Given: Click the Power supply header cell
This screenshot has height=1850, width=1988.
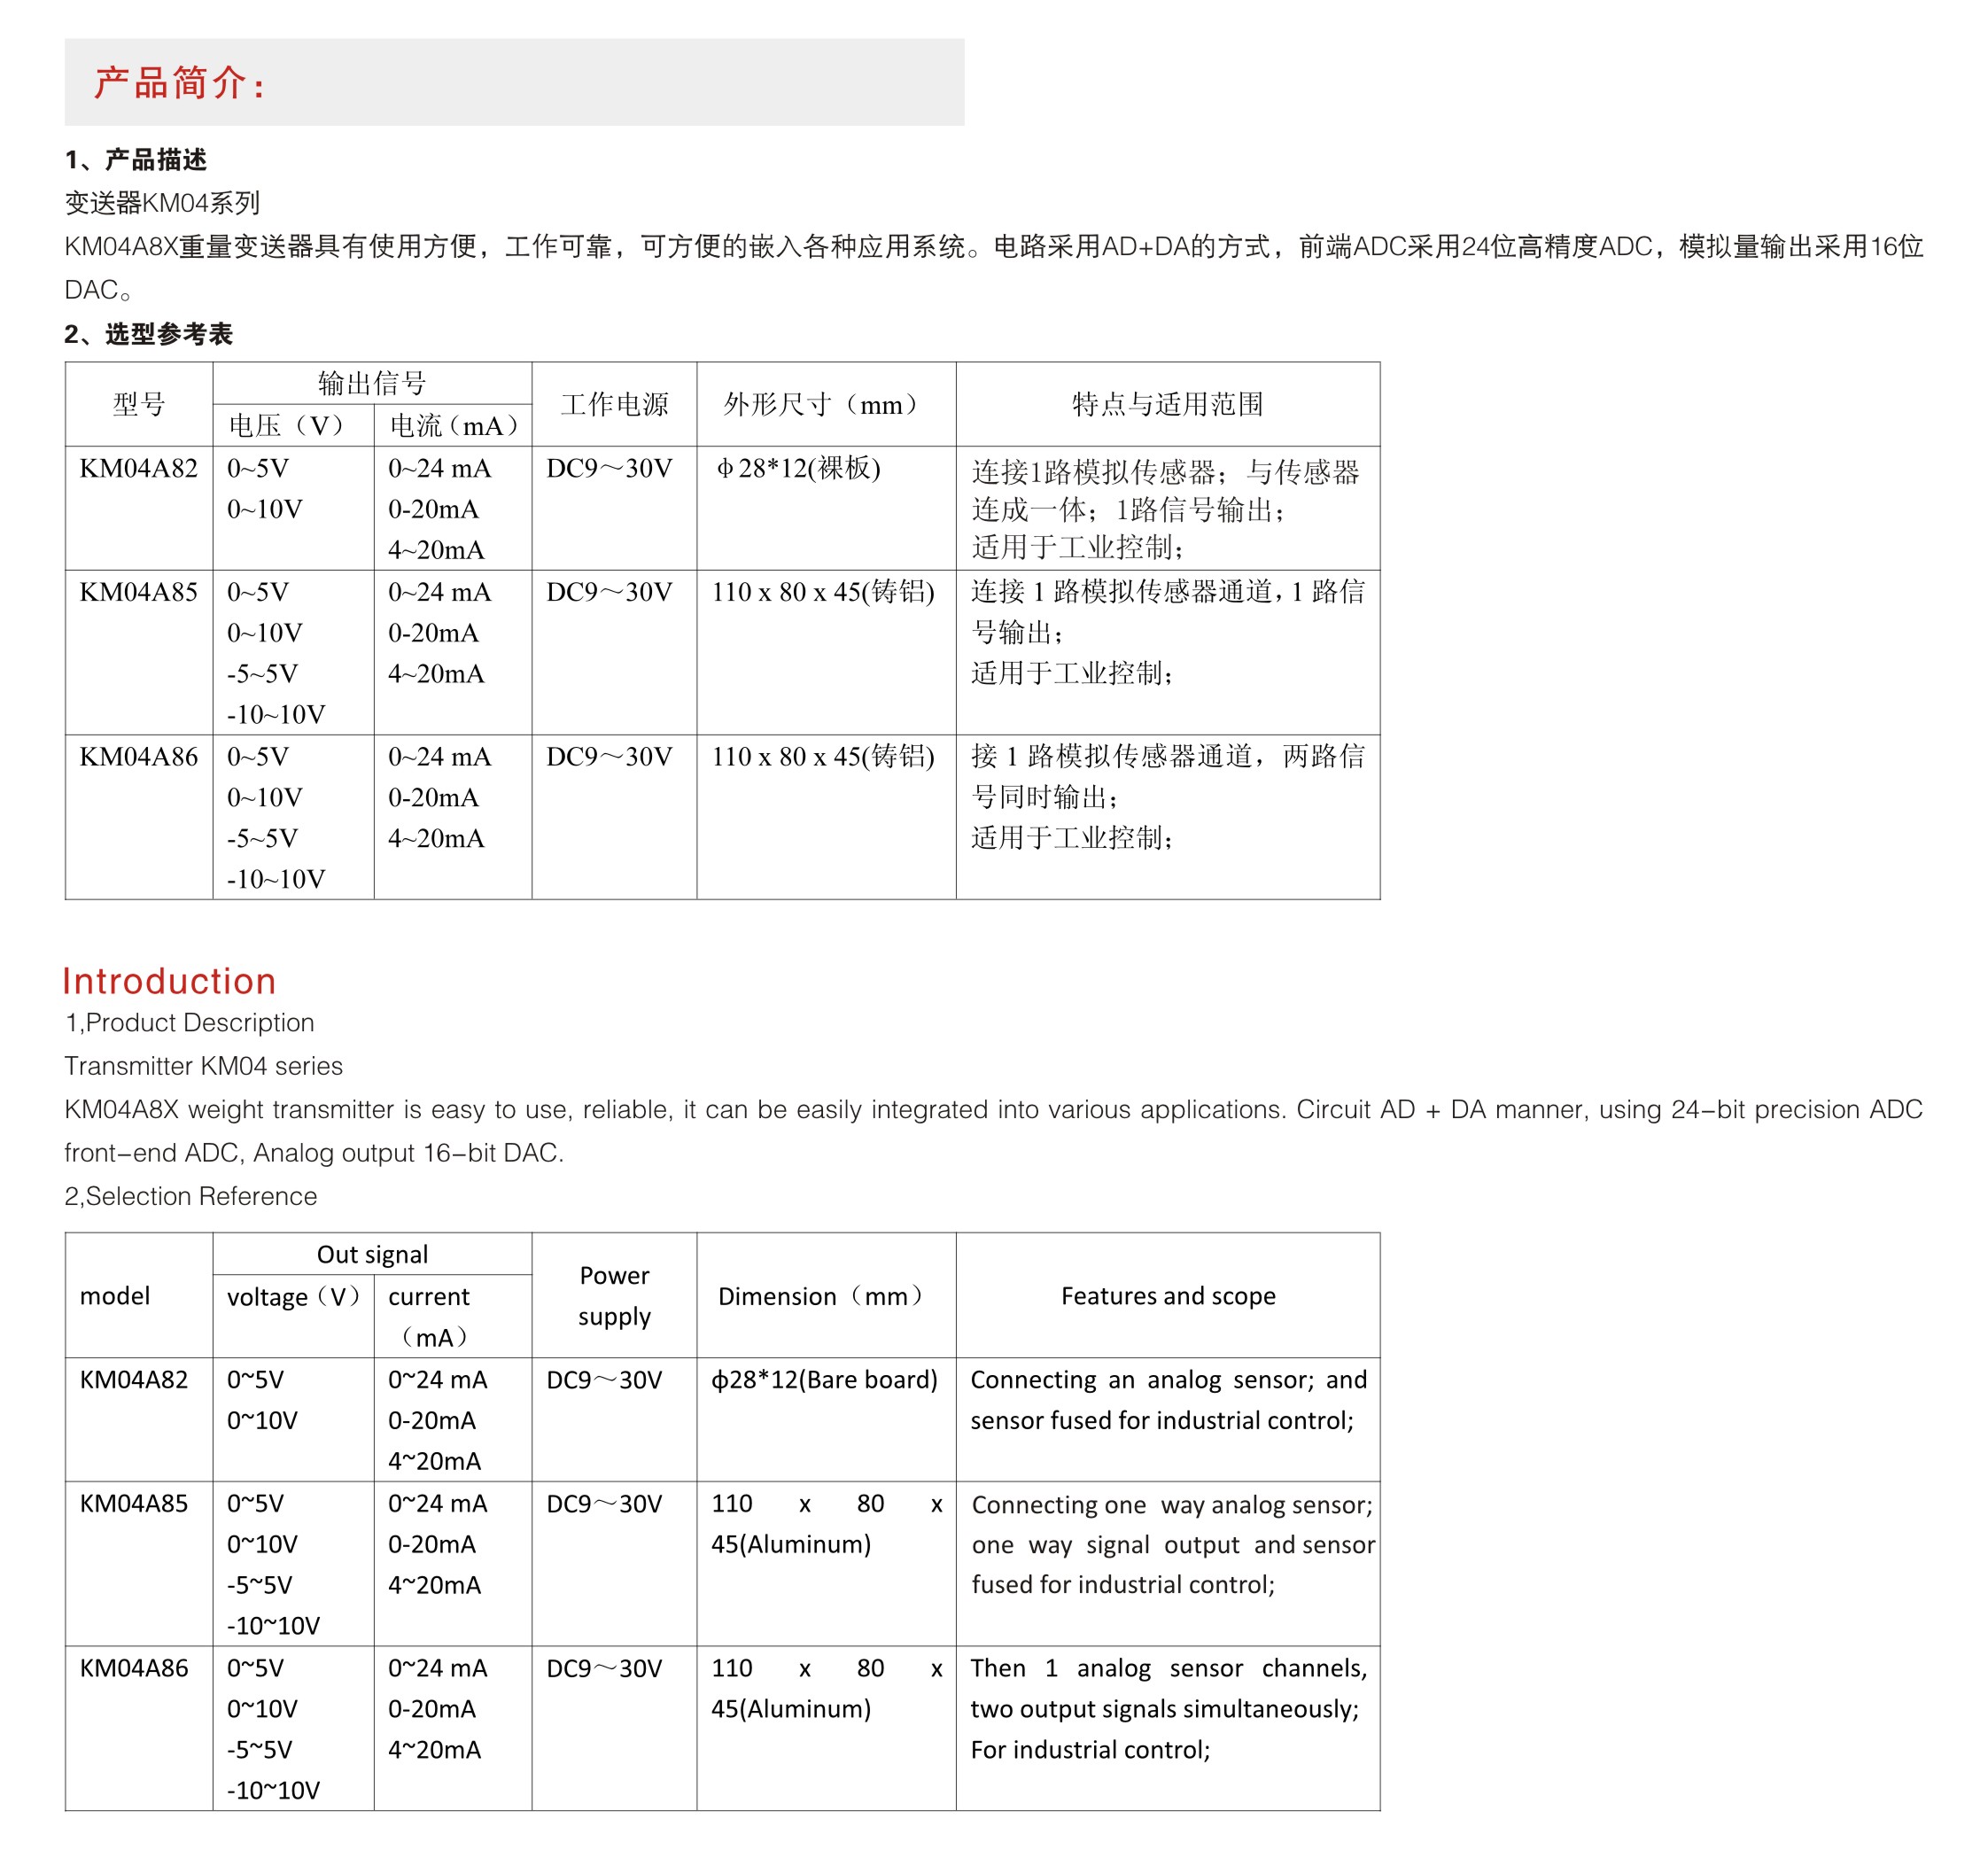Looking at the screenshot, I should pyautogui.click(x=613, y=1295).
